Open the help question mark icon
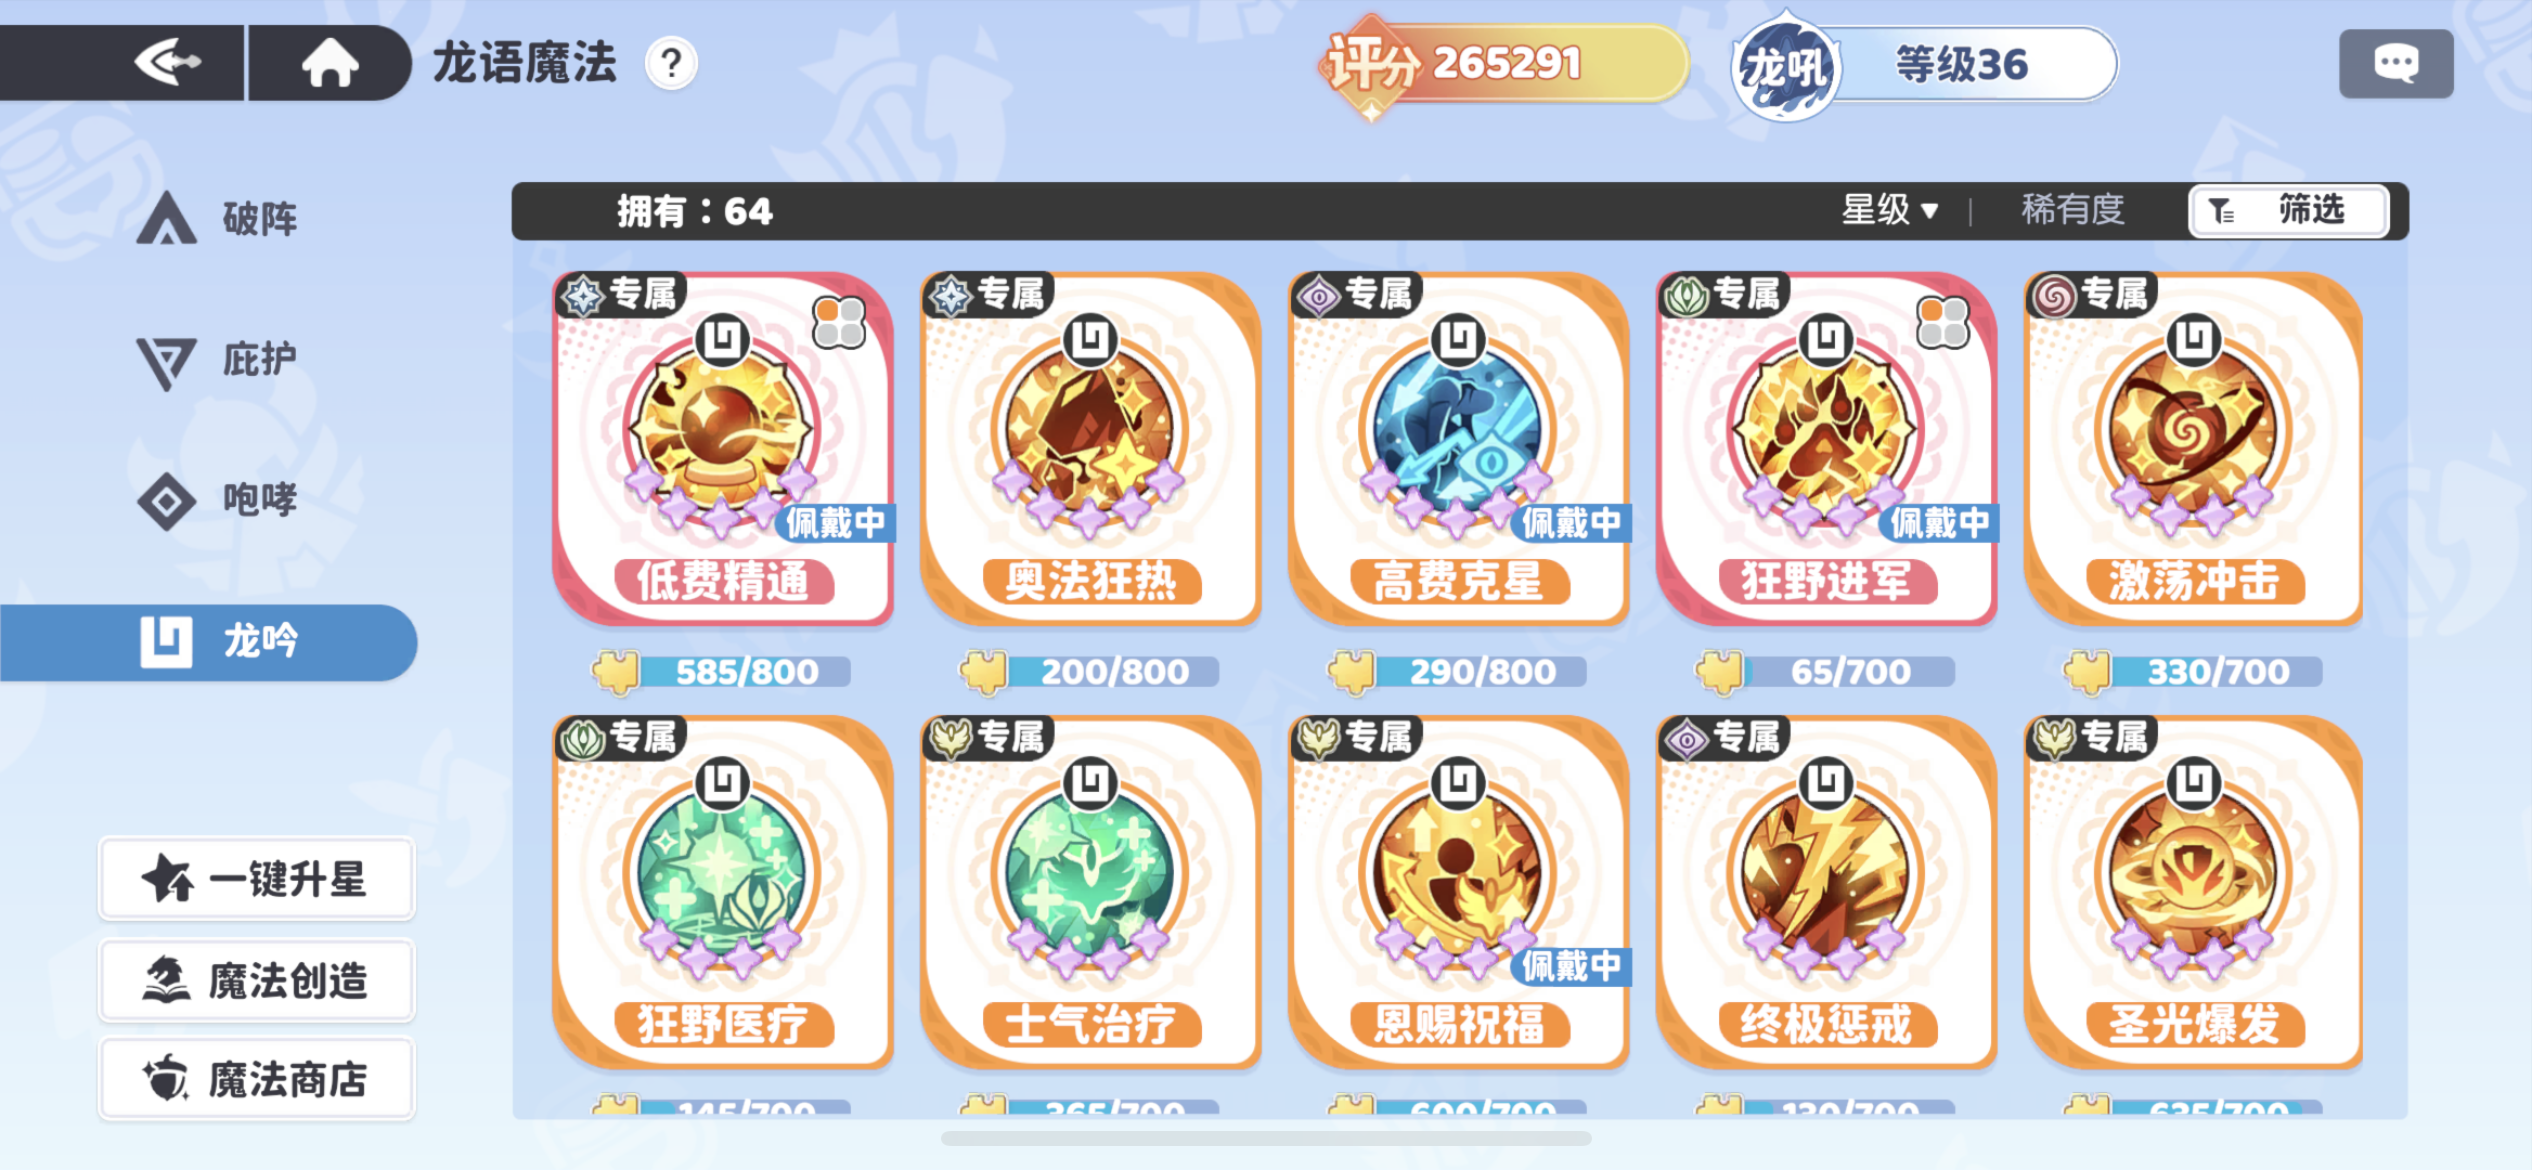Viewport: 2532px width, 1170px height. tap(671, 64)
